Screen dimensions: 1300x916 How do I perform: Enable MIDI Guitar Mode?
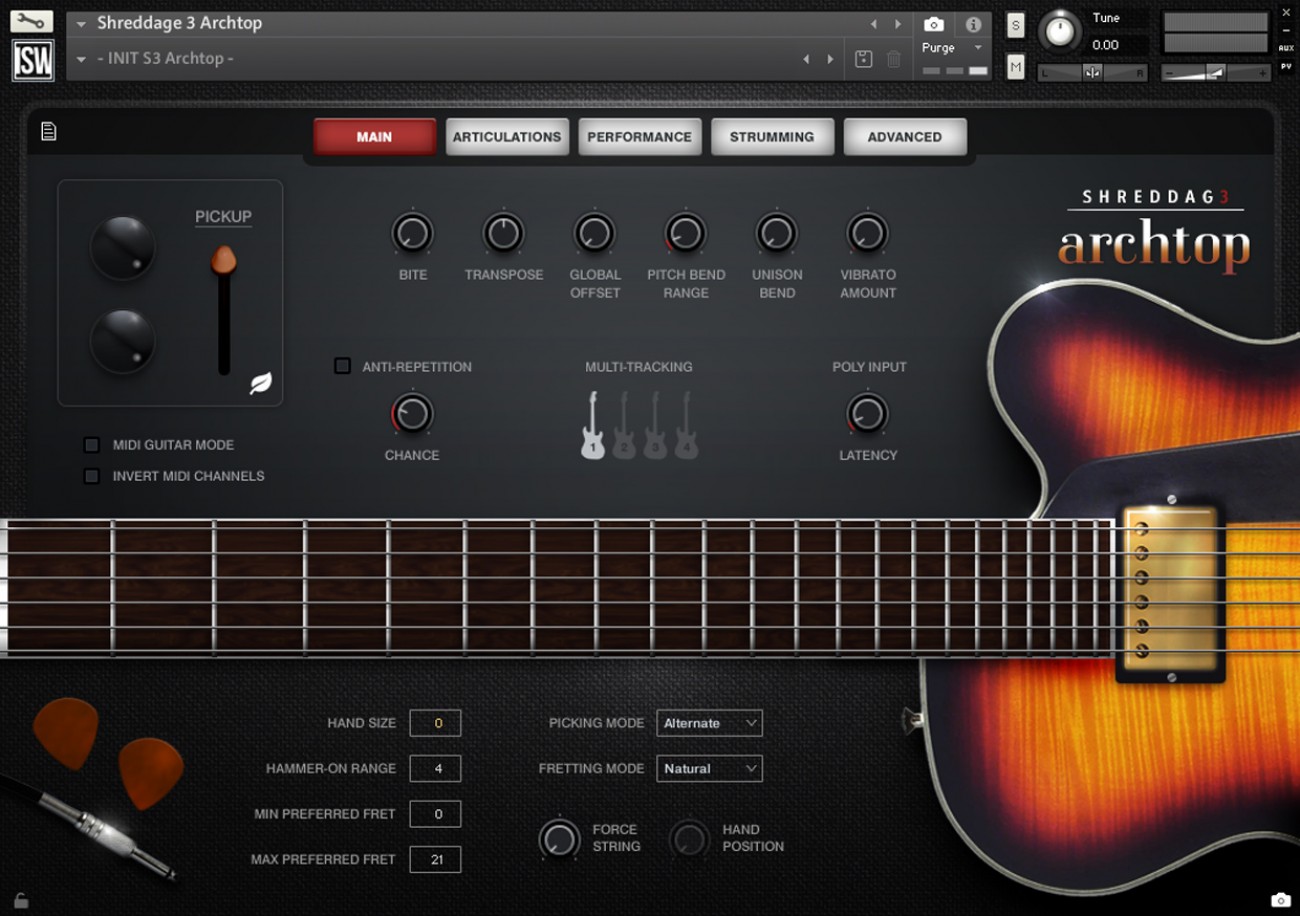[x=92, y=444]
